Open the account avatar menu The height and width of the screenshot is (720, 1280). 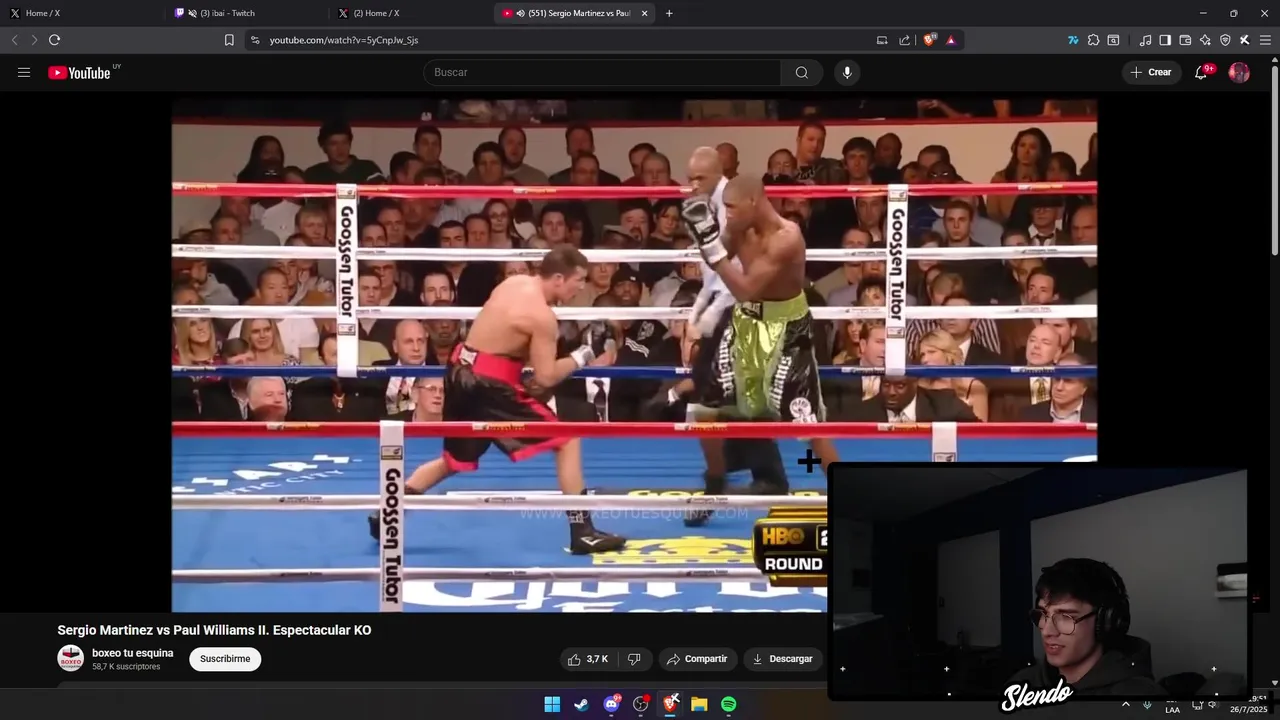point(1239,72)
